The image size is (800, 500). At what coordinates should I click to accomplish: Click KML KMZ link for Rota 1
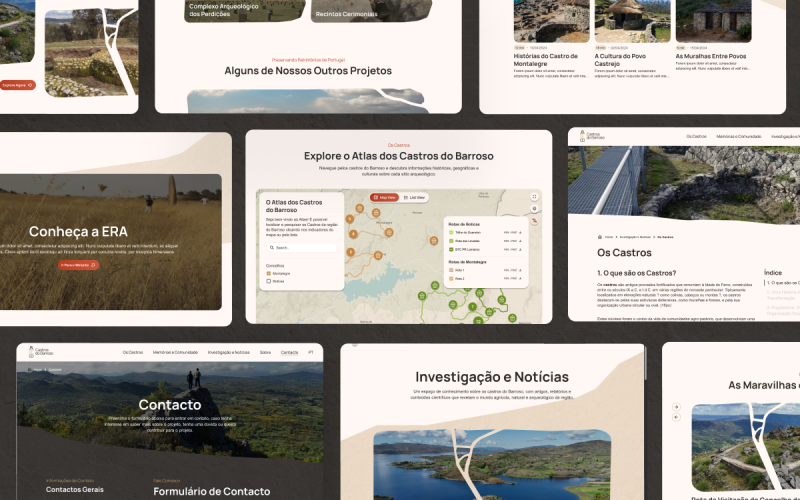[510, 270]
